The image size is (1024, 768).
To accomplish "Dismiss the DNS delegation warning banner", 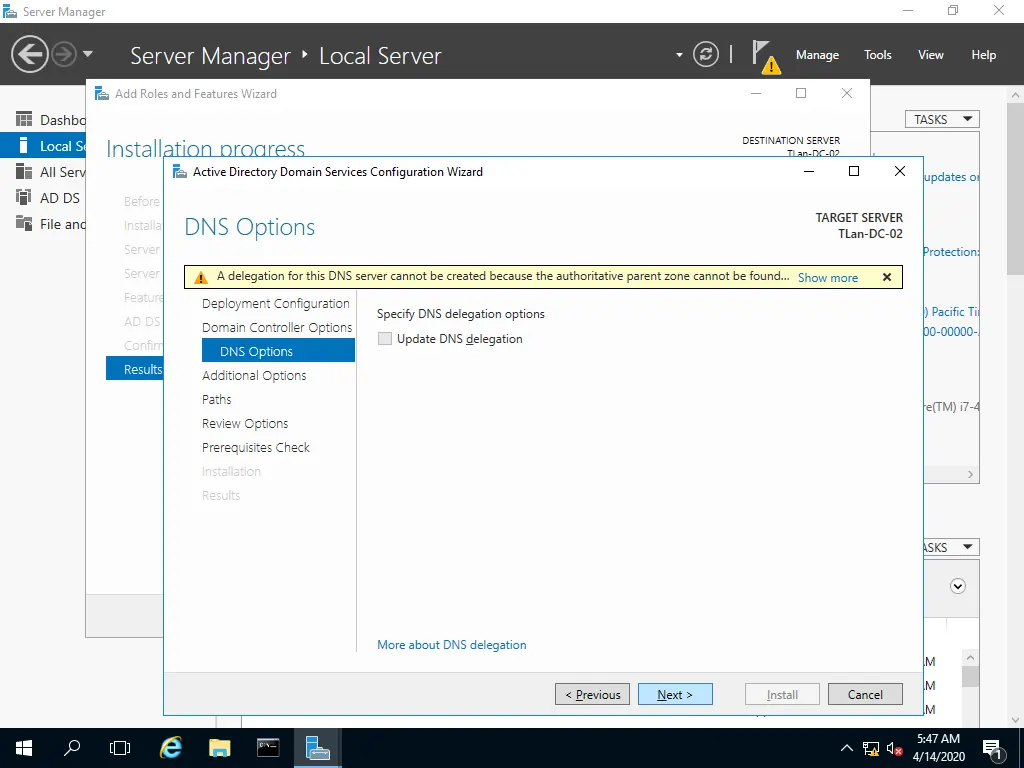I will [886, 277].
